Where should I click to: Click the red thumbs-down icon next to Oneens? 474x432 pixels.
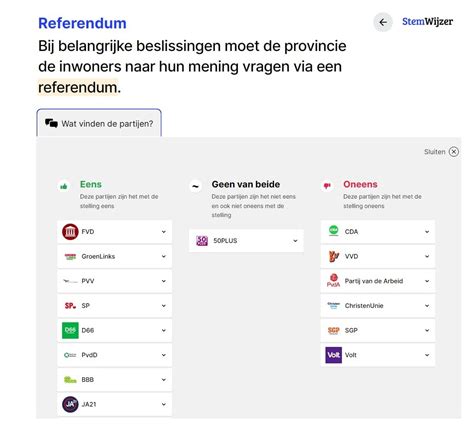coord(327,186)
